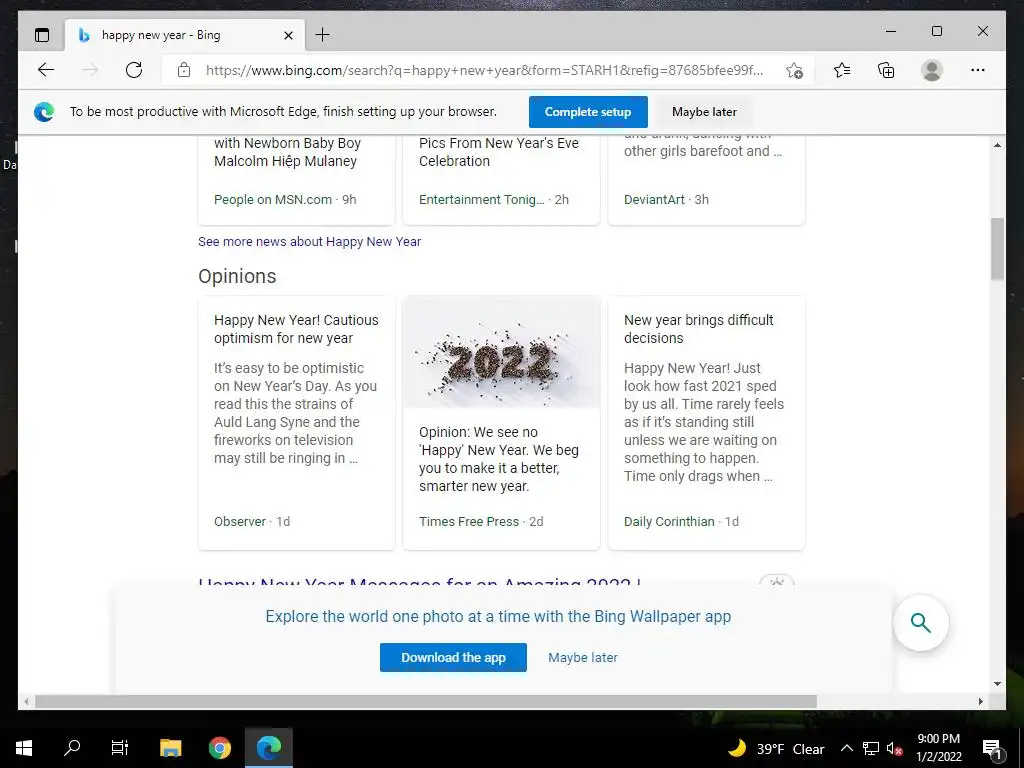The height and width of the screenshot is (768, 1024).
Task: Refresh the current page
Action: coord(134,70)
